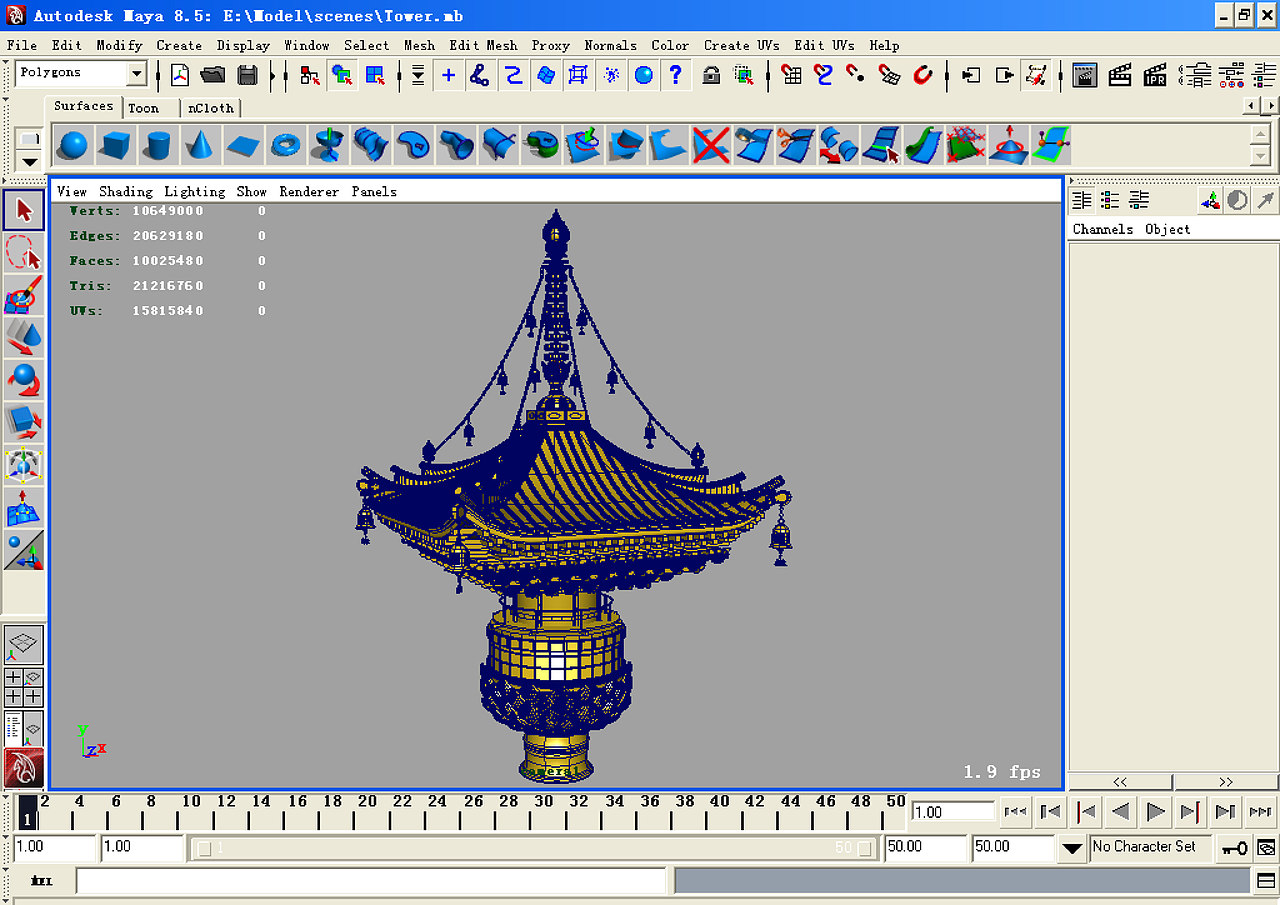The image size is (1280, 905).
Task: Go to the start of playback range
Action: (1015, 812)
